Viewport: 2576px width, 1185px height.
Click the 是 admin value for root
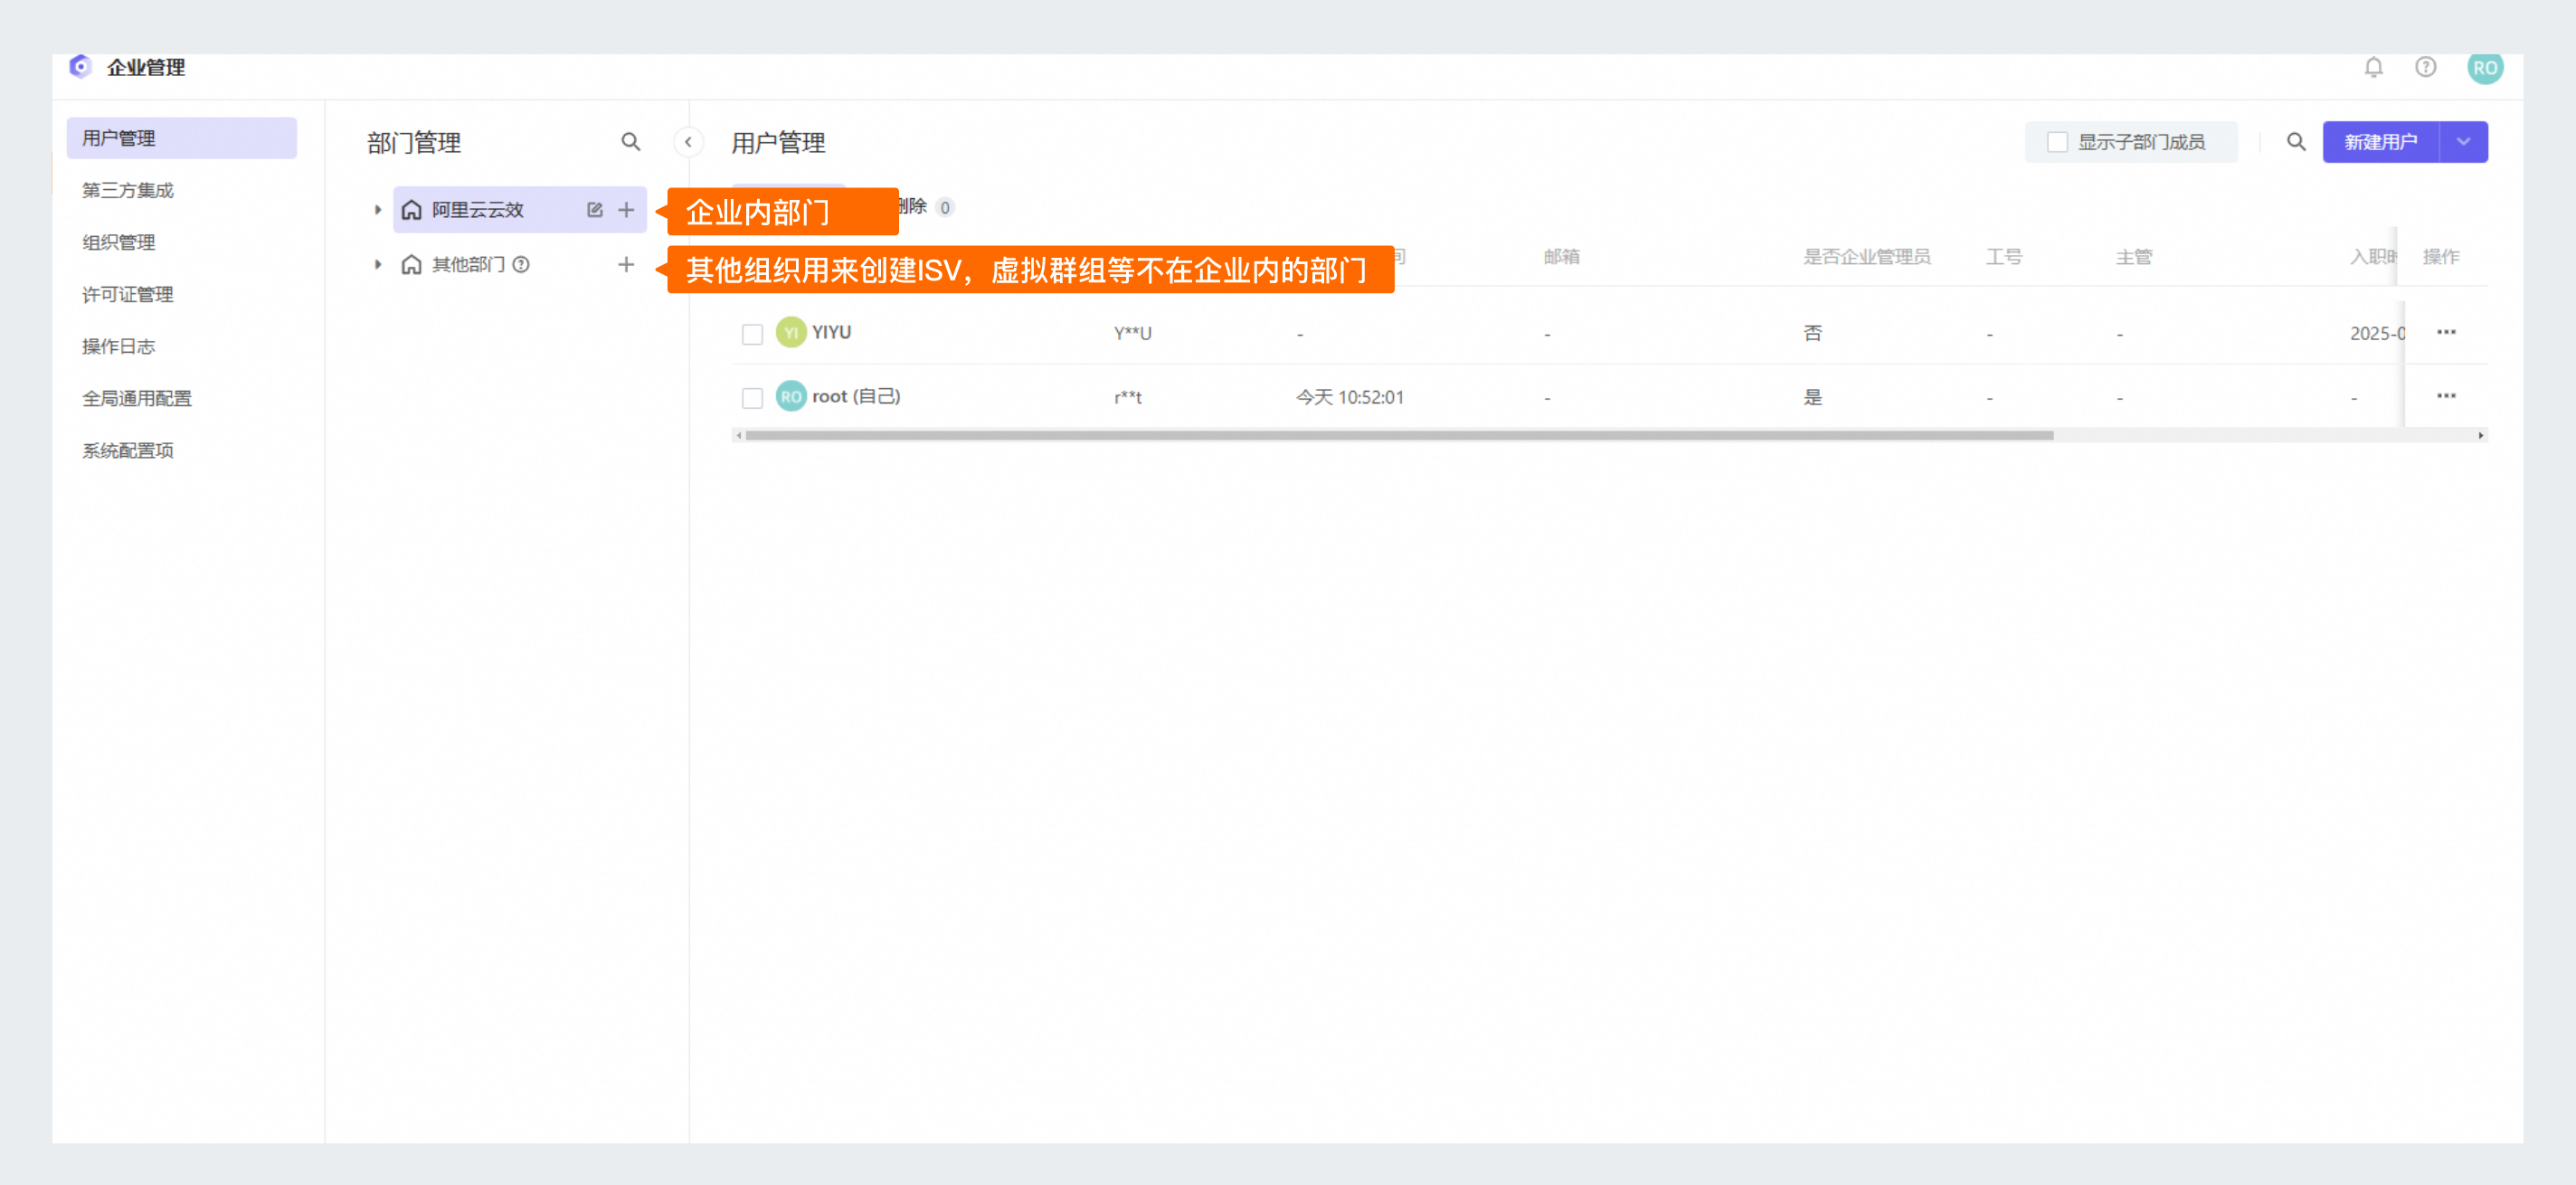[x=1812, y=397]
